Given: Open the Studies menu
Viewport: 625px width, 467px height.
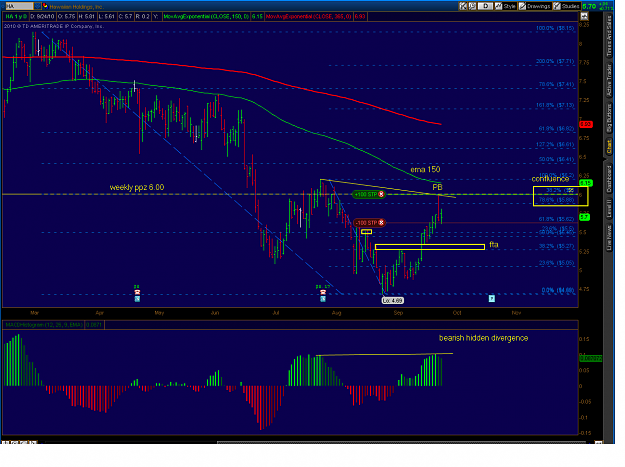Looking at the screenshot, I should 566,6.
